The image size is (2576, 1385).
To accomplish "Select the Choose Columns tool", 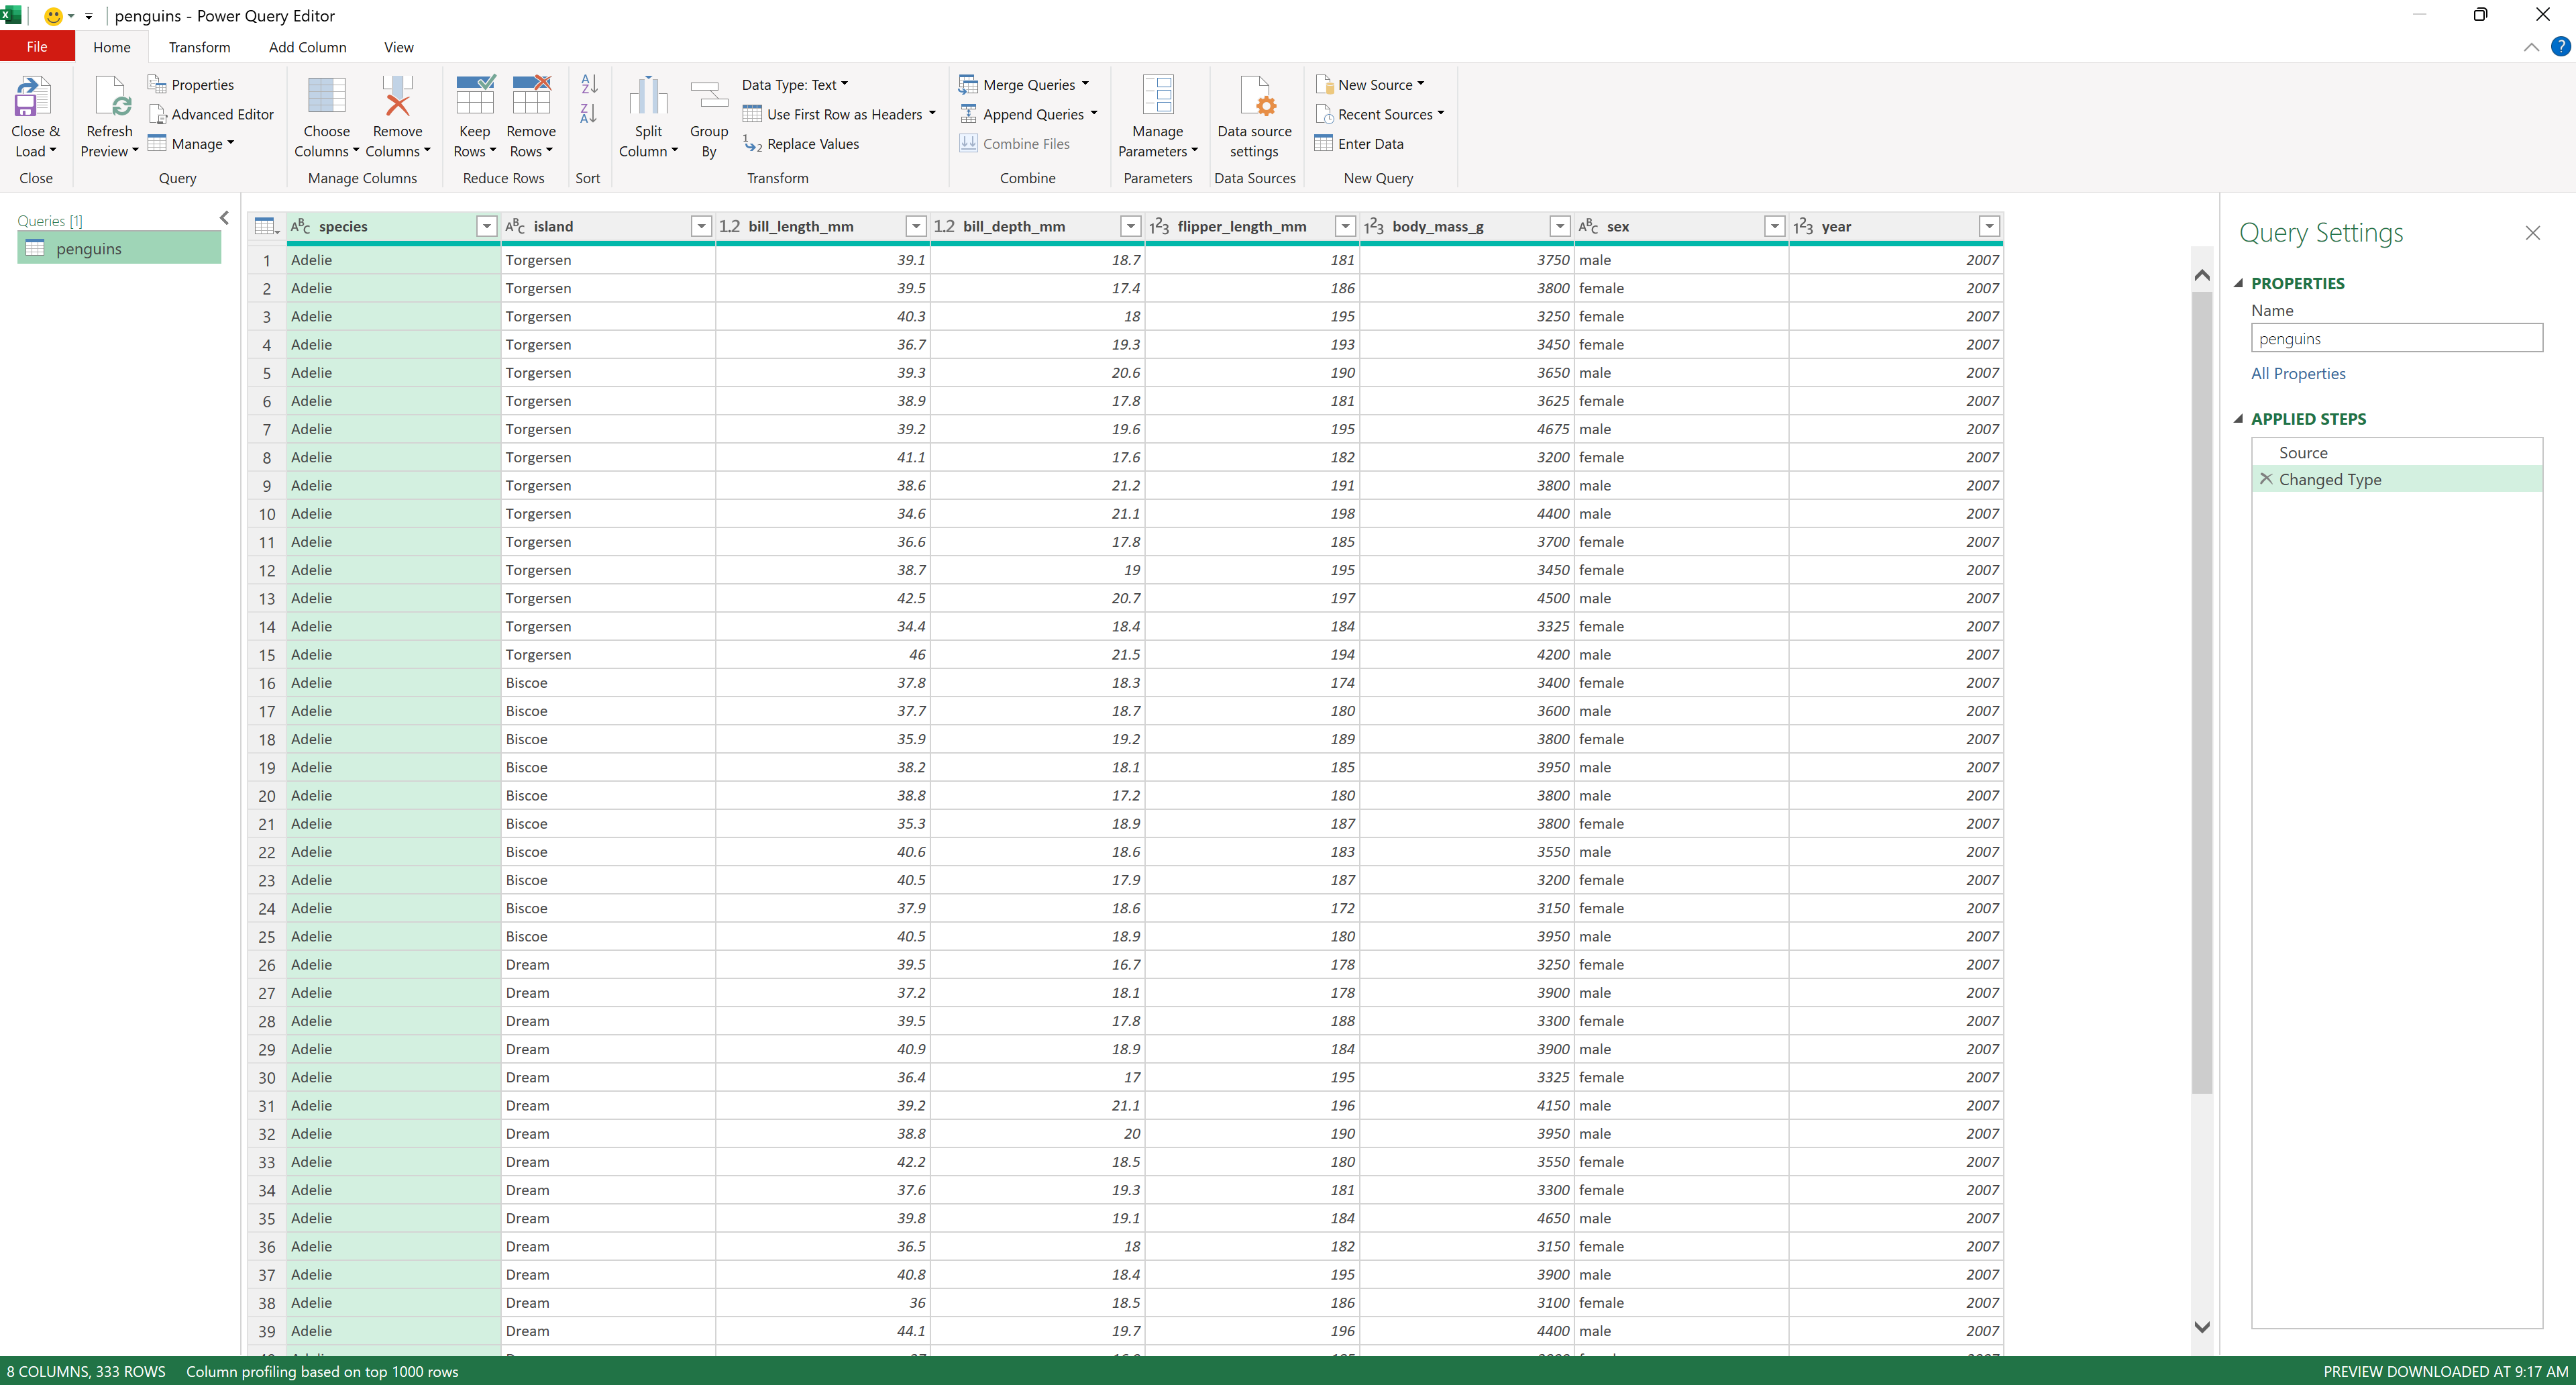I will coord(326,115).
